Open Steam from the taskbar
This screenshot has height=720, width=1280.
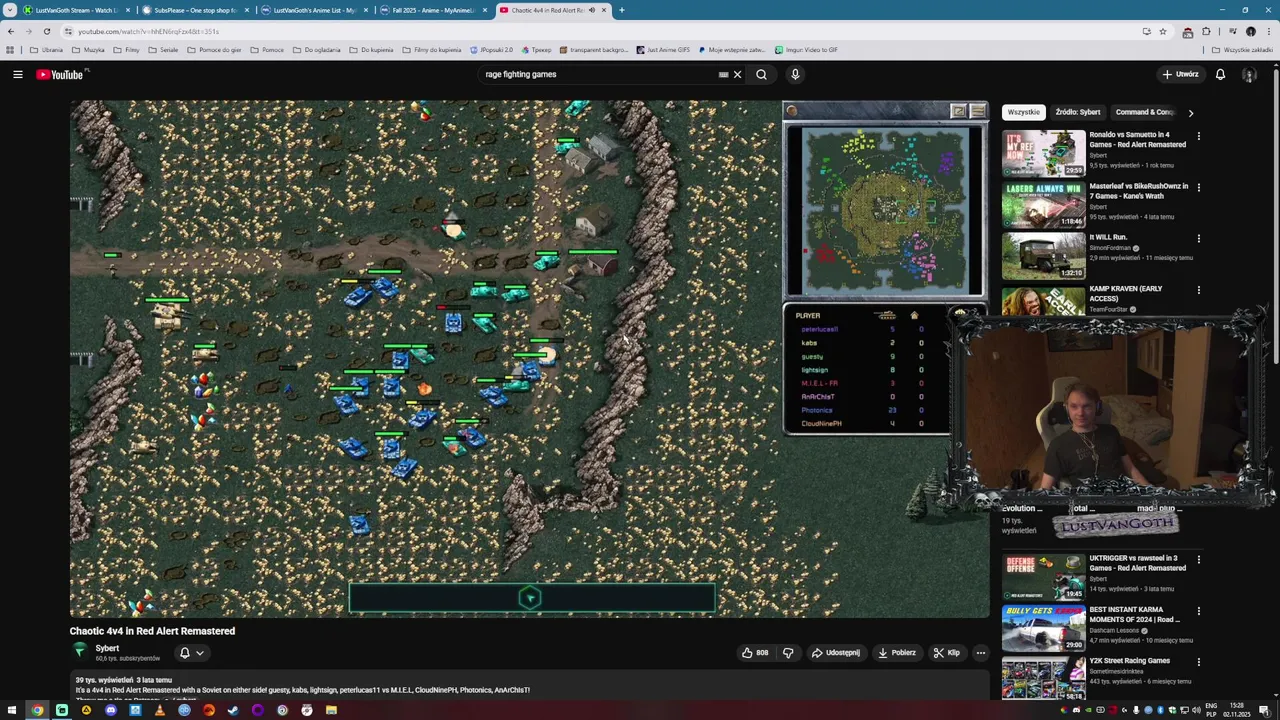pyautogui.click(x=233, y=710)
